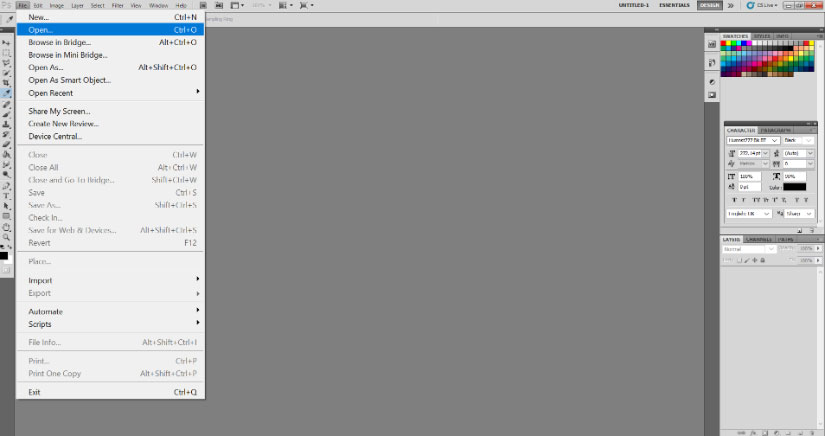Select the Rectangular Marquee tool
Viewport: 825px width, 436px height.
(x=6, y=53)
